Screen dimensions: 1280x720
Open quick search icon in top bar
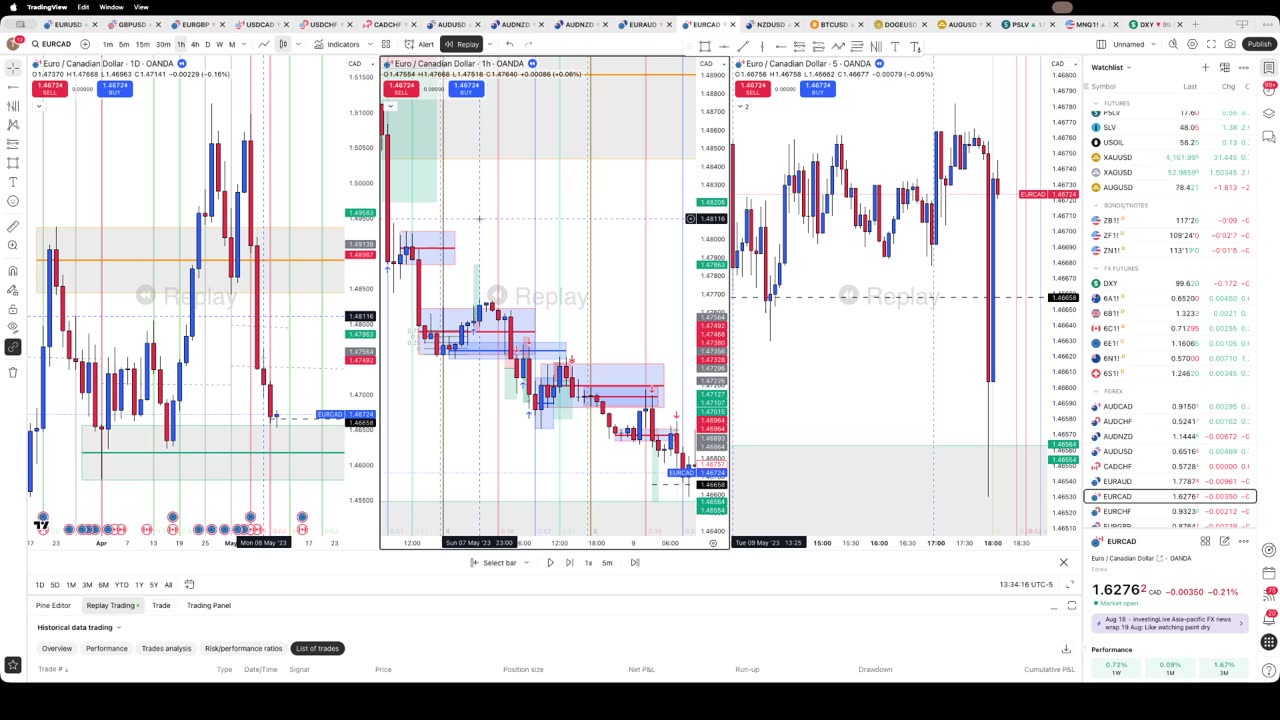pyautogui.click(x=1174, y=44)
